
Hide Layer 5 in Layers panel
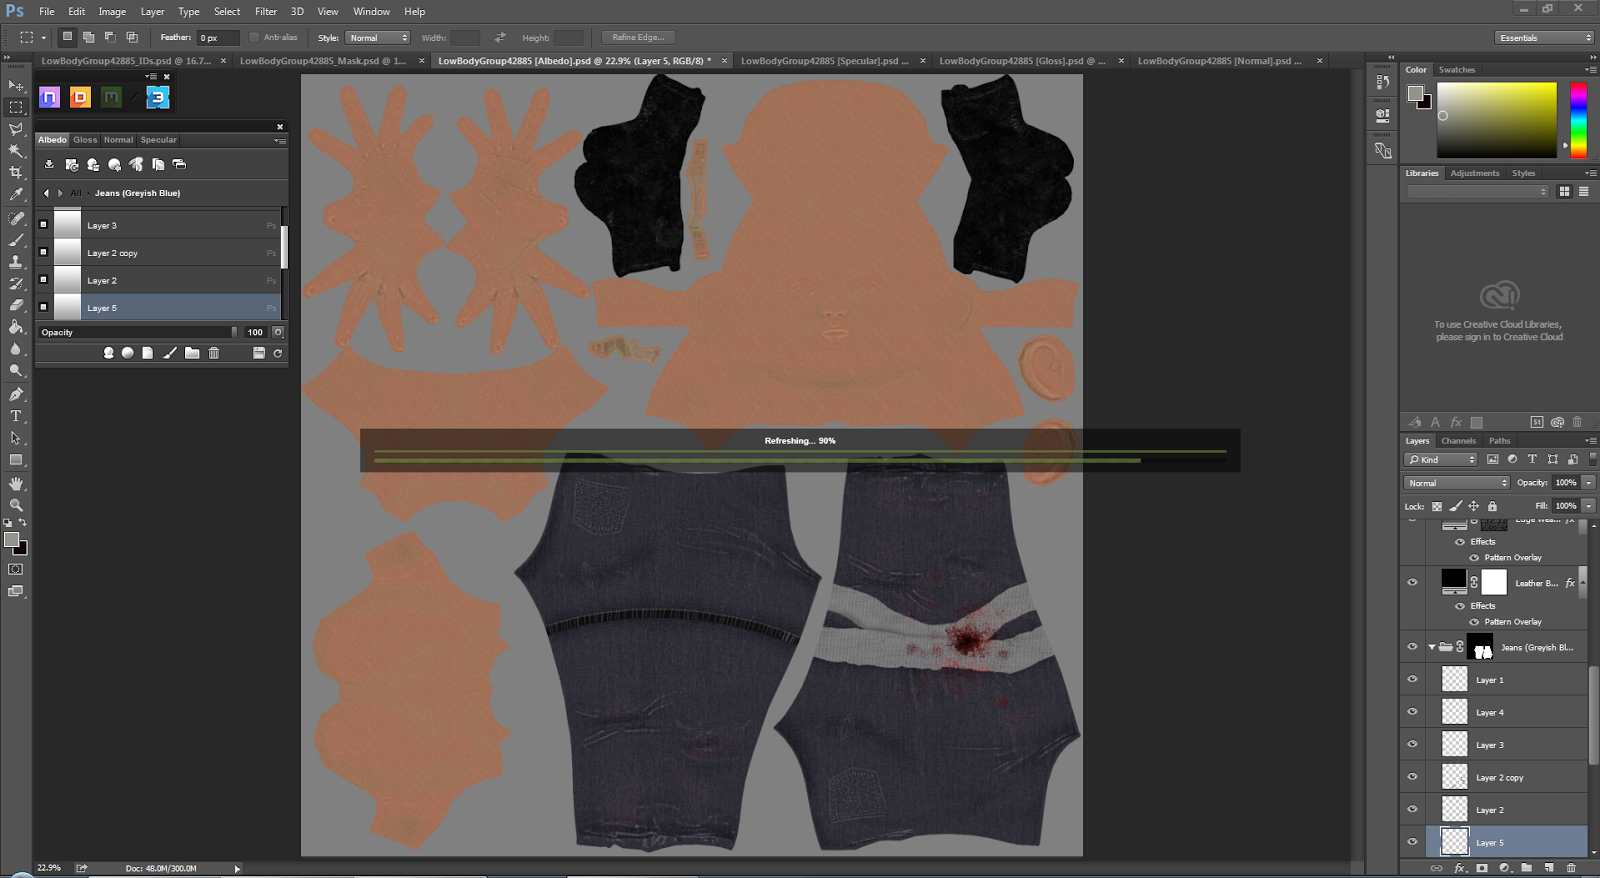tap(1412, 842)
